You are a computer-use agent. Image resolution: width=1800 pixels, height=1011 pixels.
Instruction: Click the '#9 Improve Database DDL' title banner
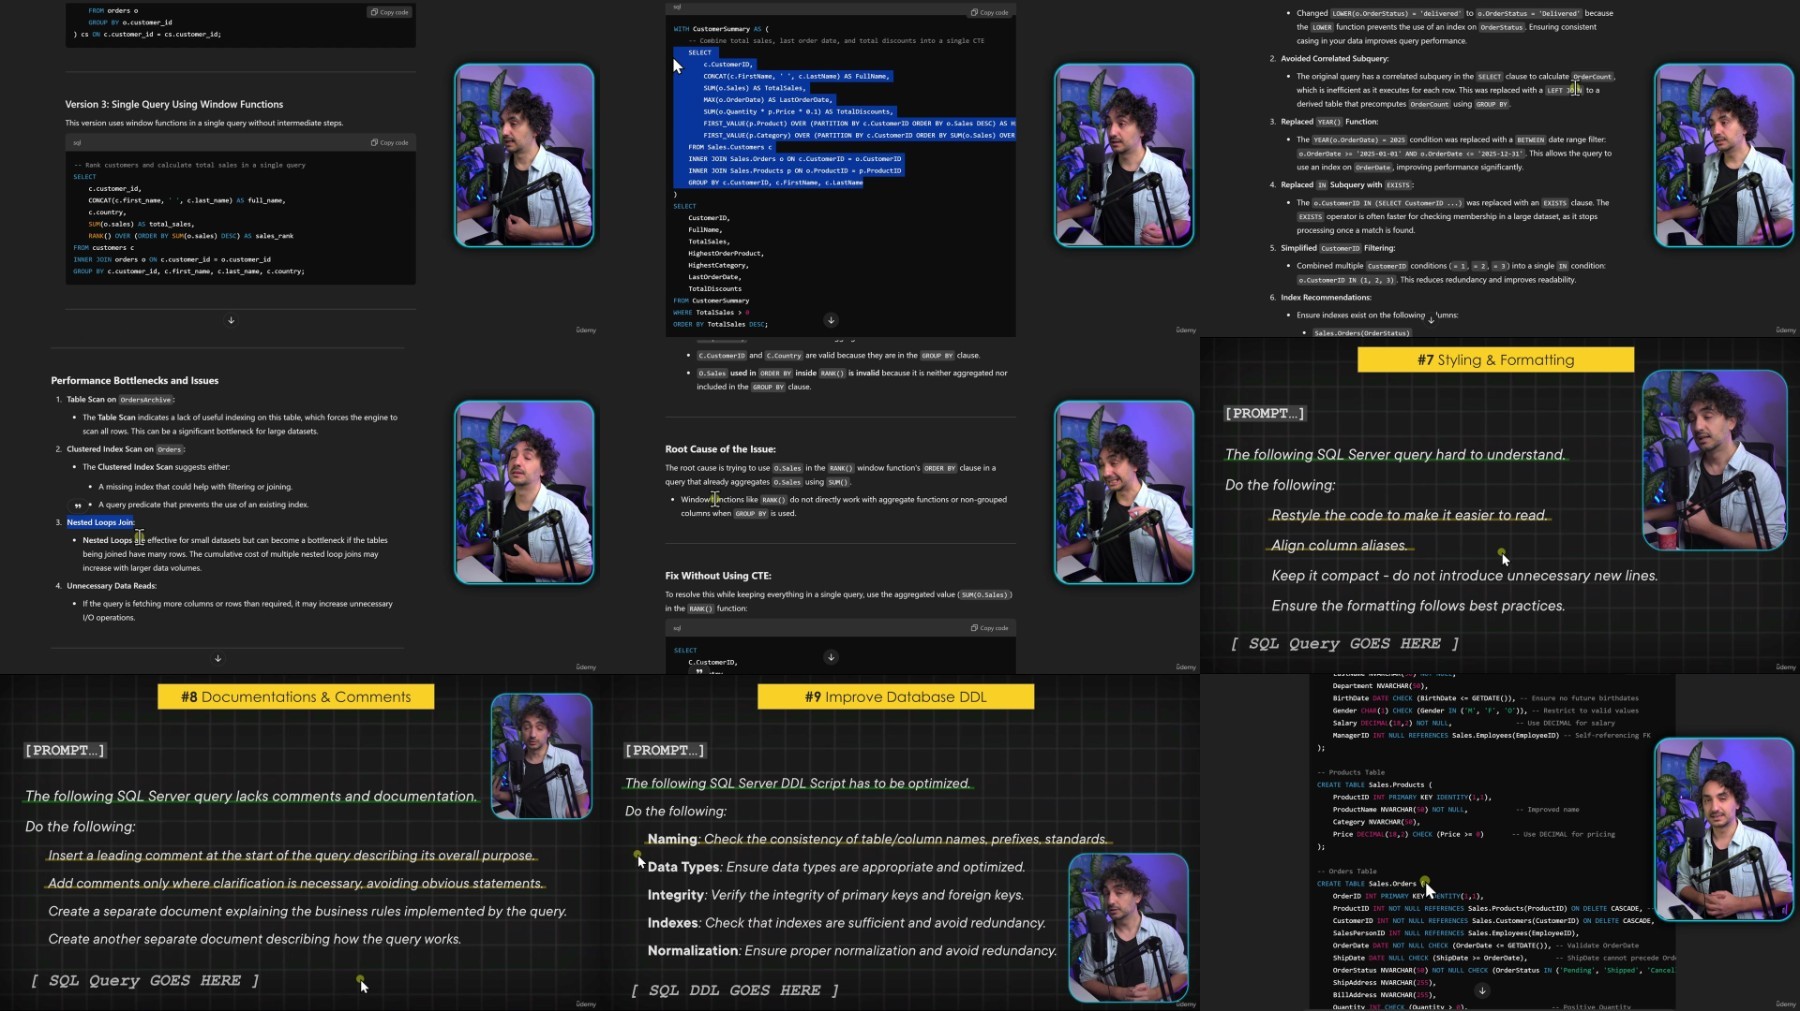pyautogui.click(x=896, y=697)
